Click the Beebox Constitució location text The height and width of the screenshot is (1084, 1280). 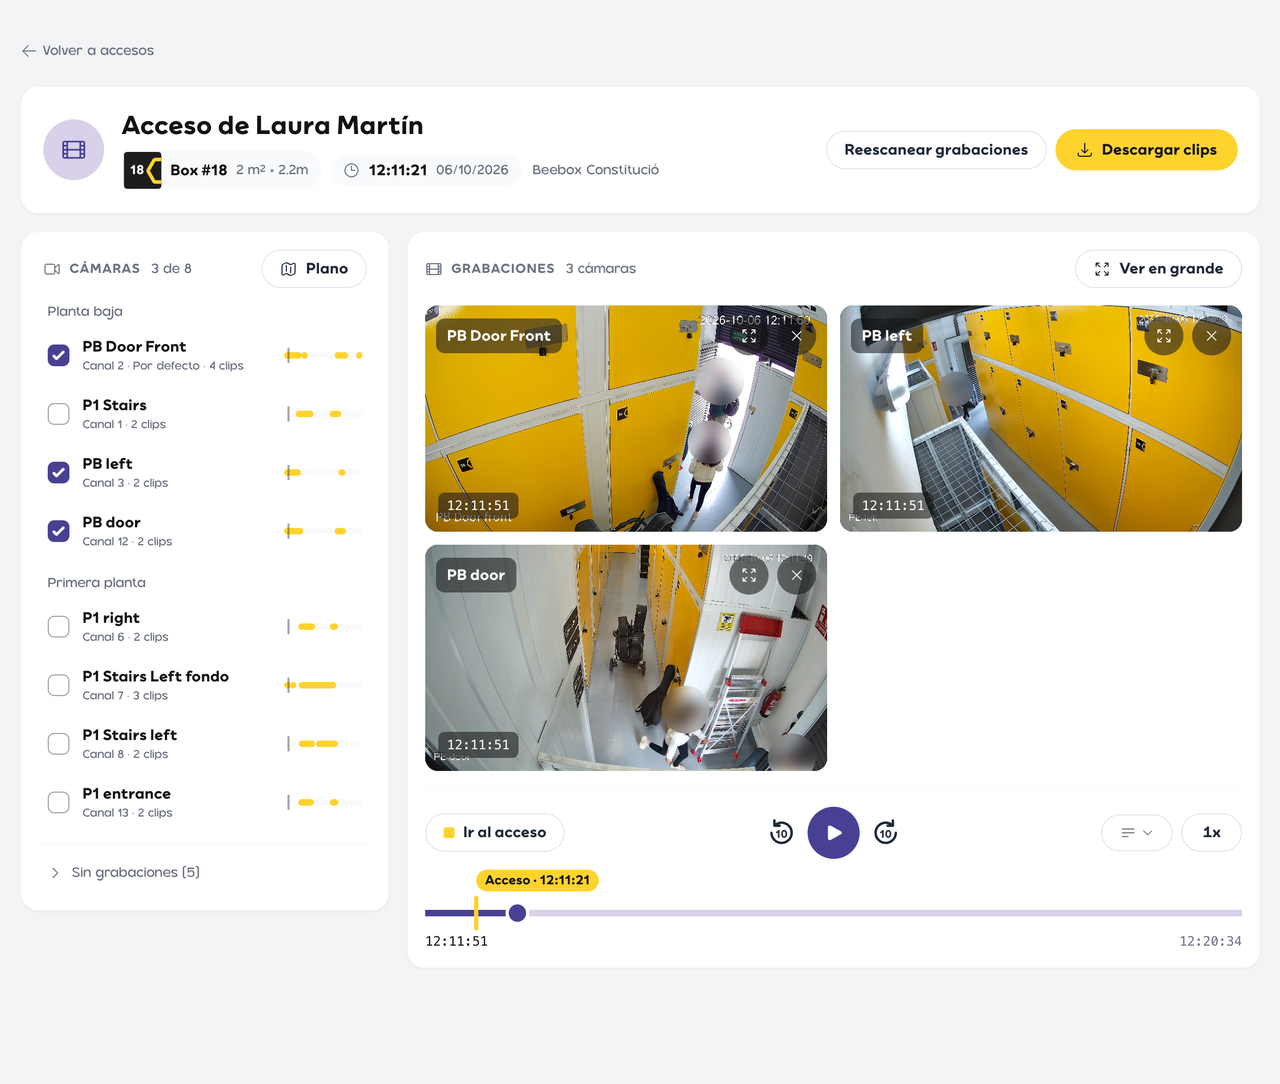pyautogui.click(x=596, y=170)
